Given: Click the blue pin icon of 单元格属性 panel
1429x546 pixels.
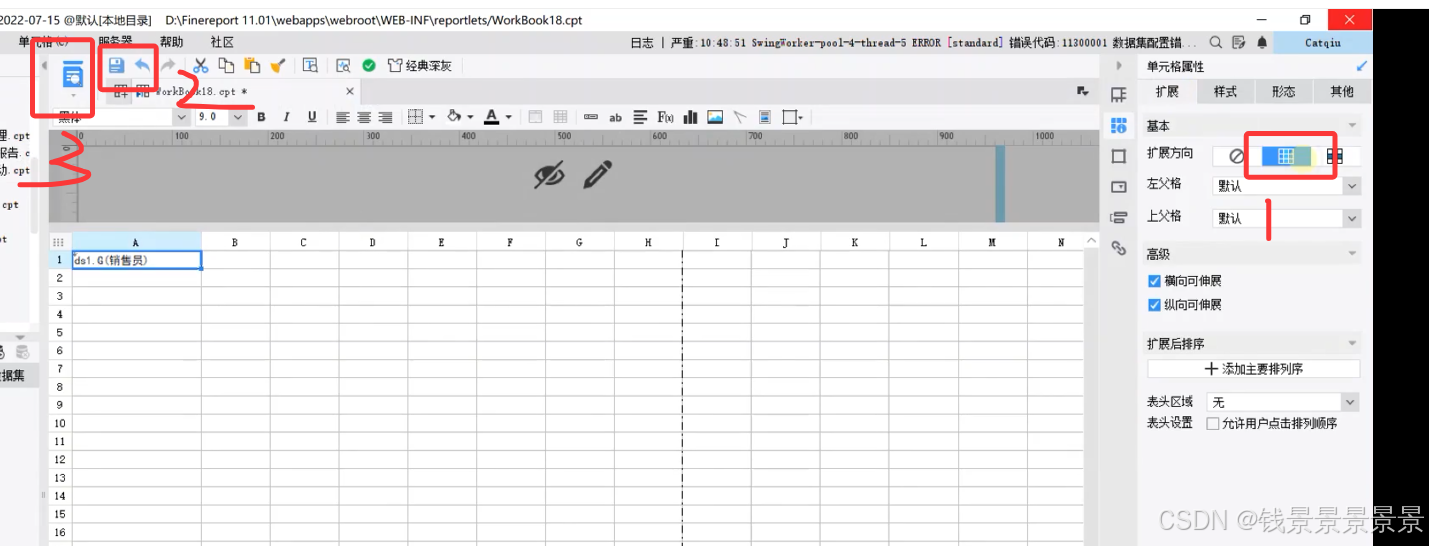Looking at the screenshot, I should [x=1360, y=66].
